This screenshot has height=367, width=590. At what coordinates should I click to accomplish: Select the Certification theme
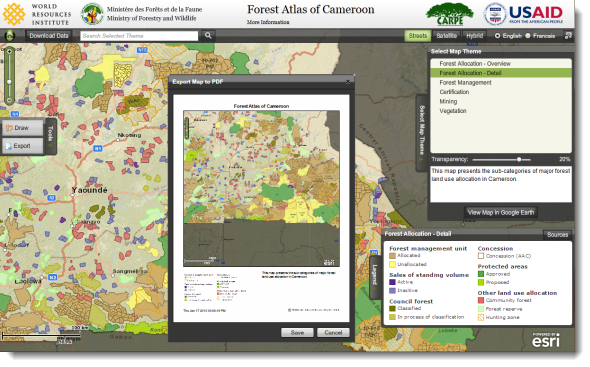coord(501,92)
